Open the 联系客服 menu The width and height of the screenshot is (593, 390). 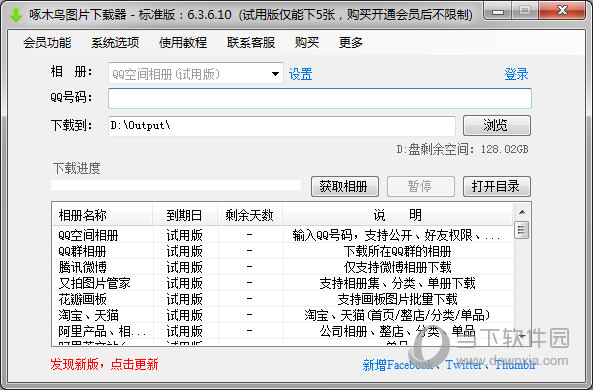251,42
